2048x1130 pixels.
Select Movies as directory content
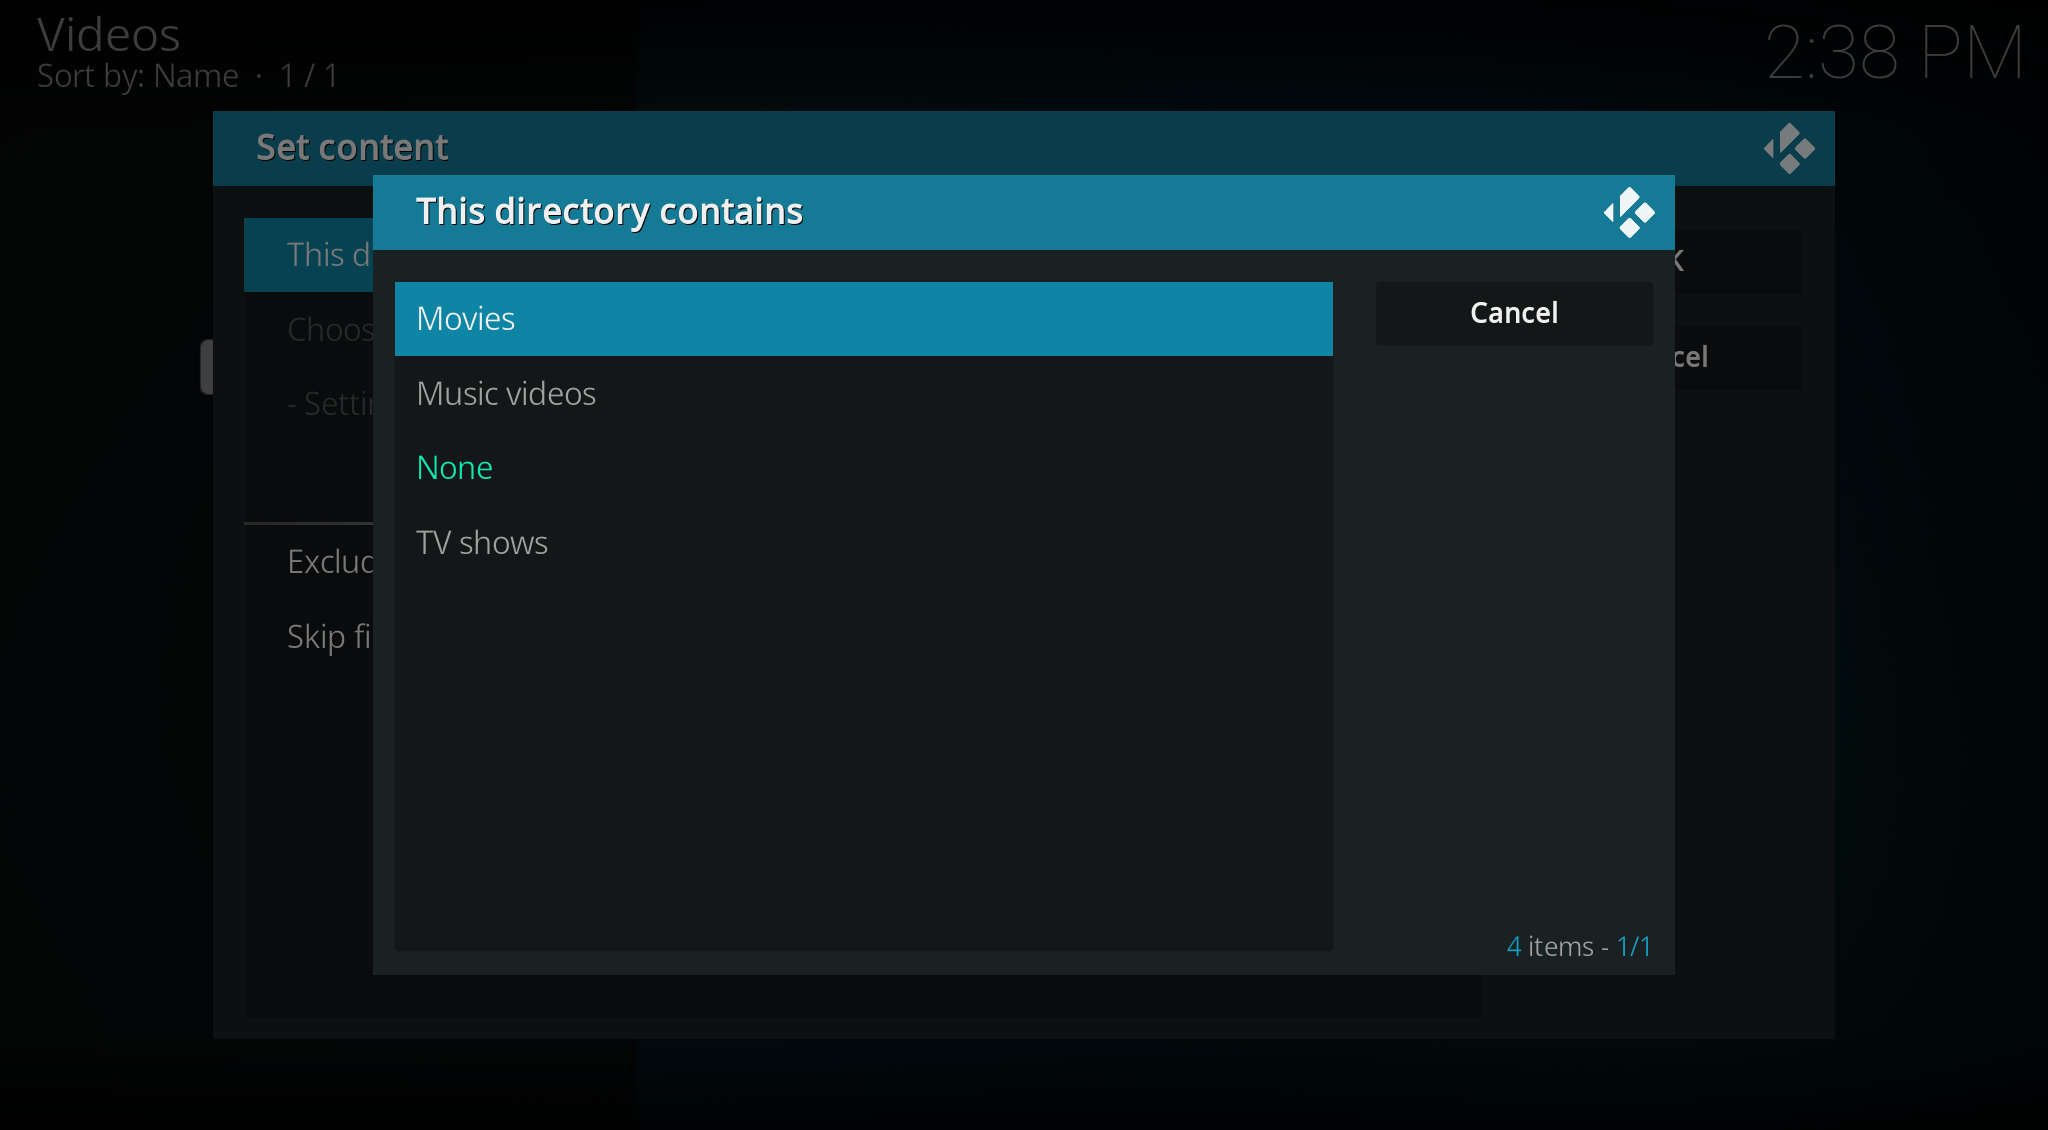point(863,319)
